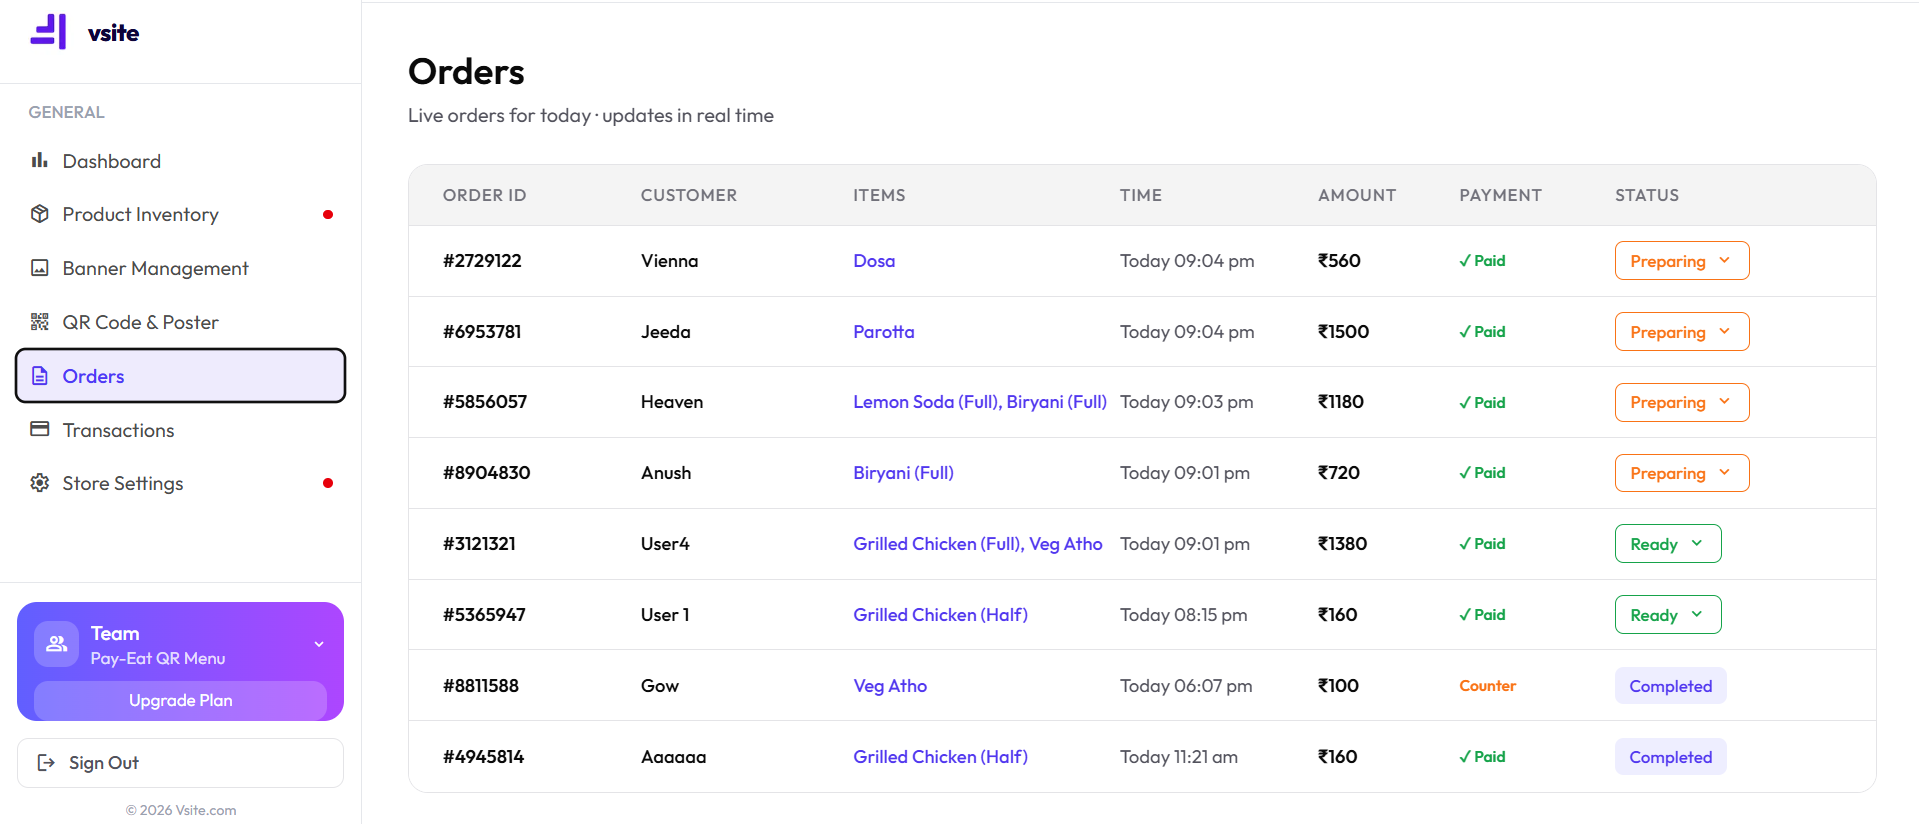The height and width of the screenshot is (824, 1919).
Task: Click the Store Settings gear icon
Action: click(x=40, y=483)
